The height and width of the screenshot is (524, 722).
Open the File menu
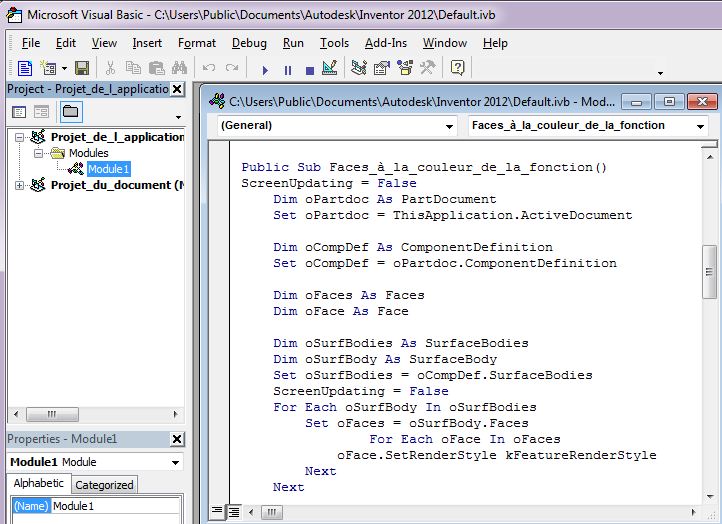pos(31,43)
